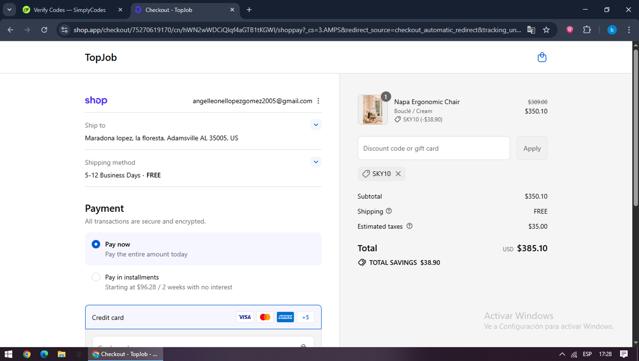The image size is (639, 361).
Task: Click the page vertical scrollbar
Action: pyautogui.click(x=635, y=128)
